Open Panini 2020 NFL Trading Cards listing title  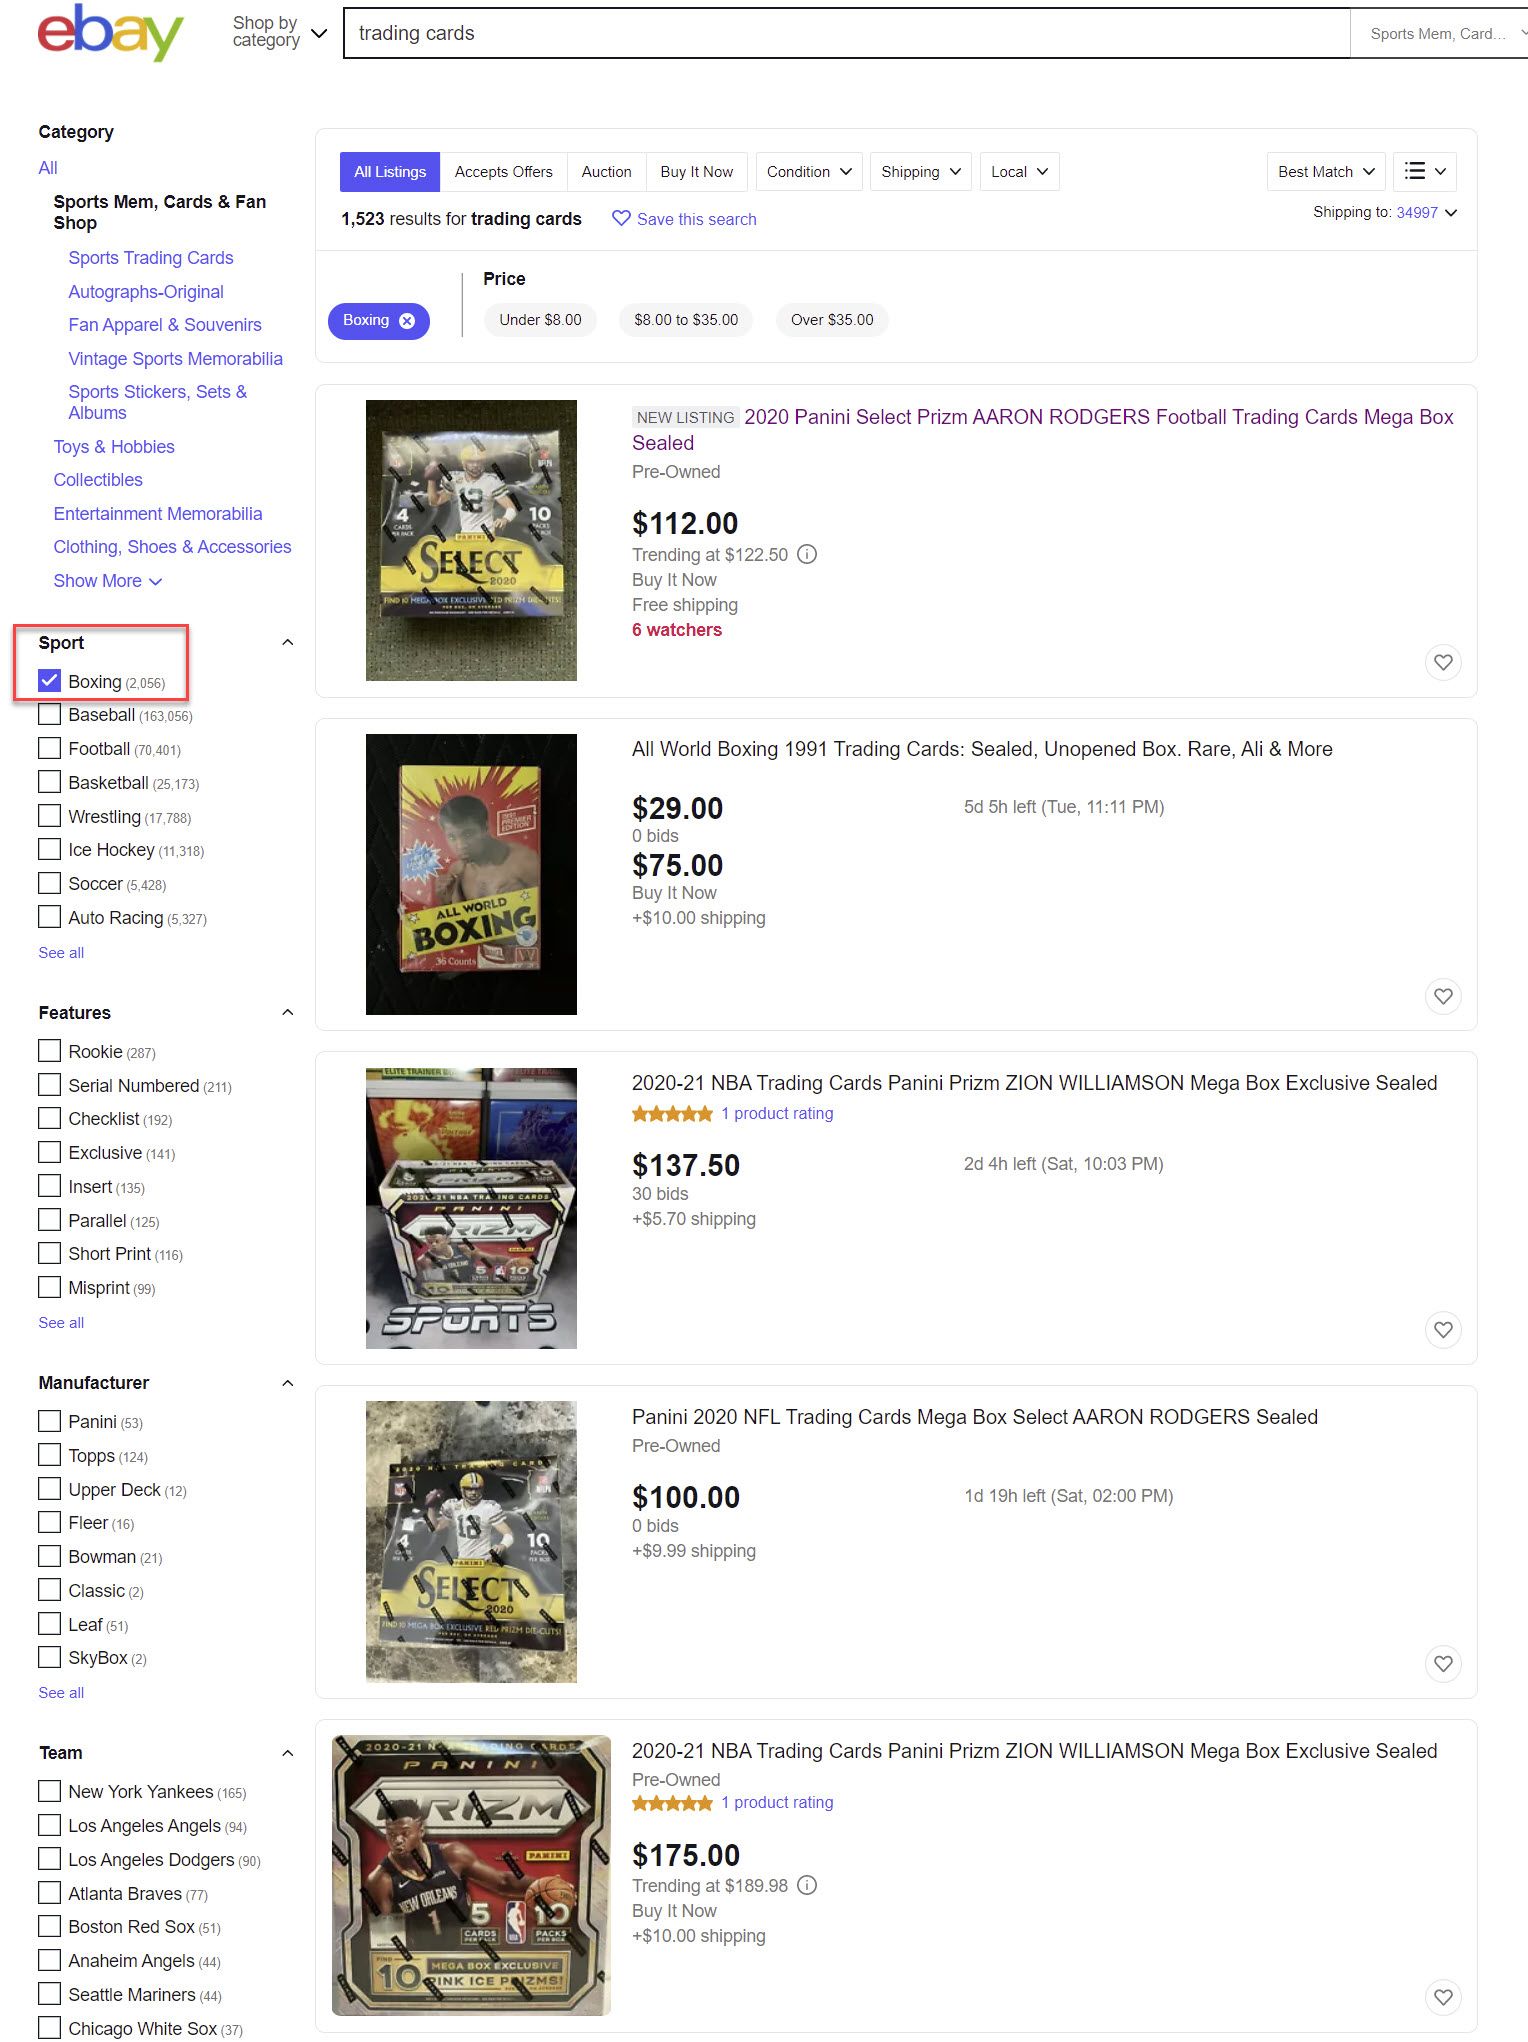point(975,1417)
